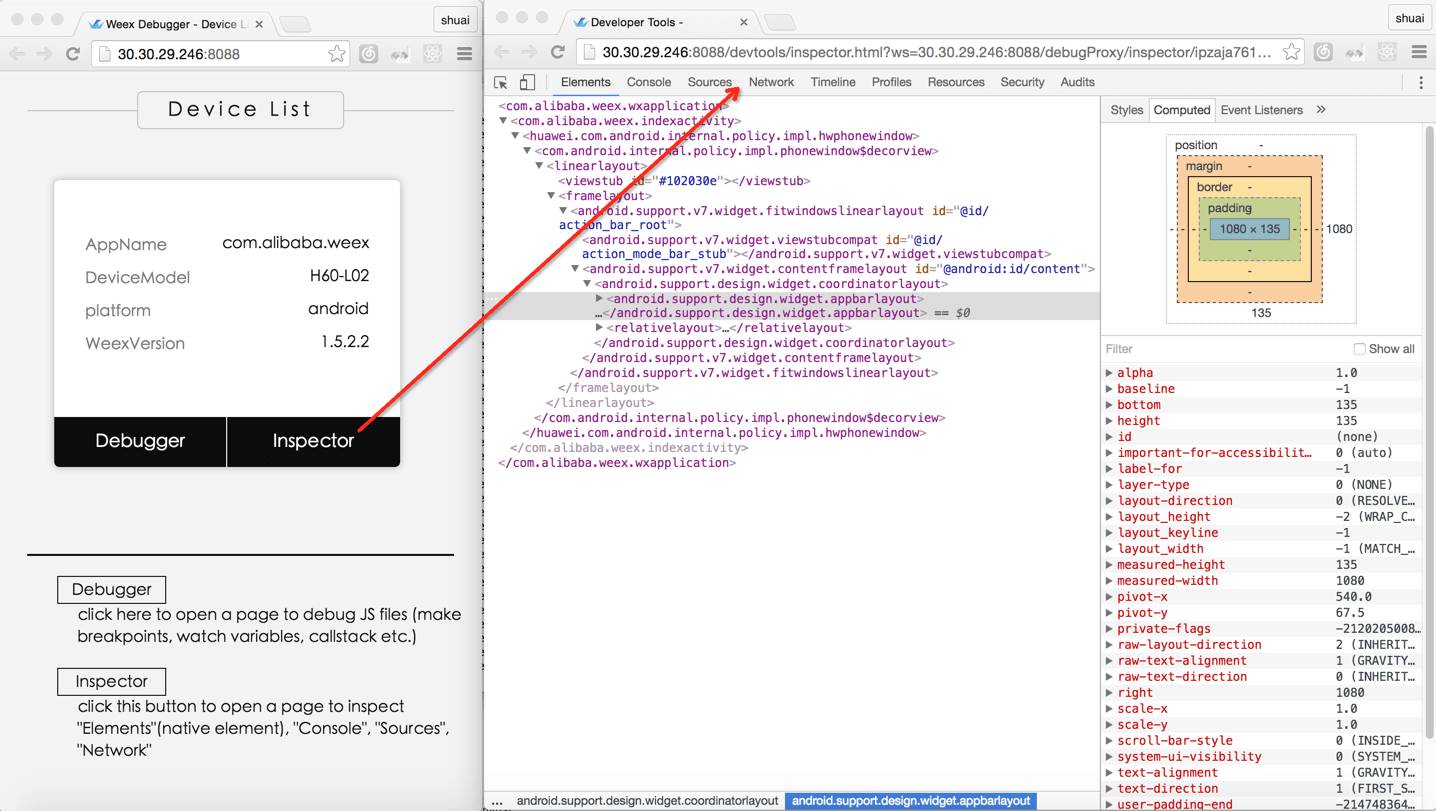Expand the layout_width computed property
Image resolution: width=1436 pixels, height=811 pixels.
coord(1109,549)
